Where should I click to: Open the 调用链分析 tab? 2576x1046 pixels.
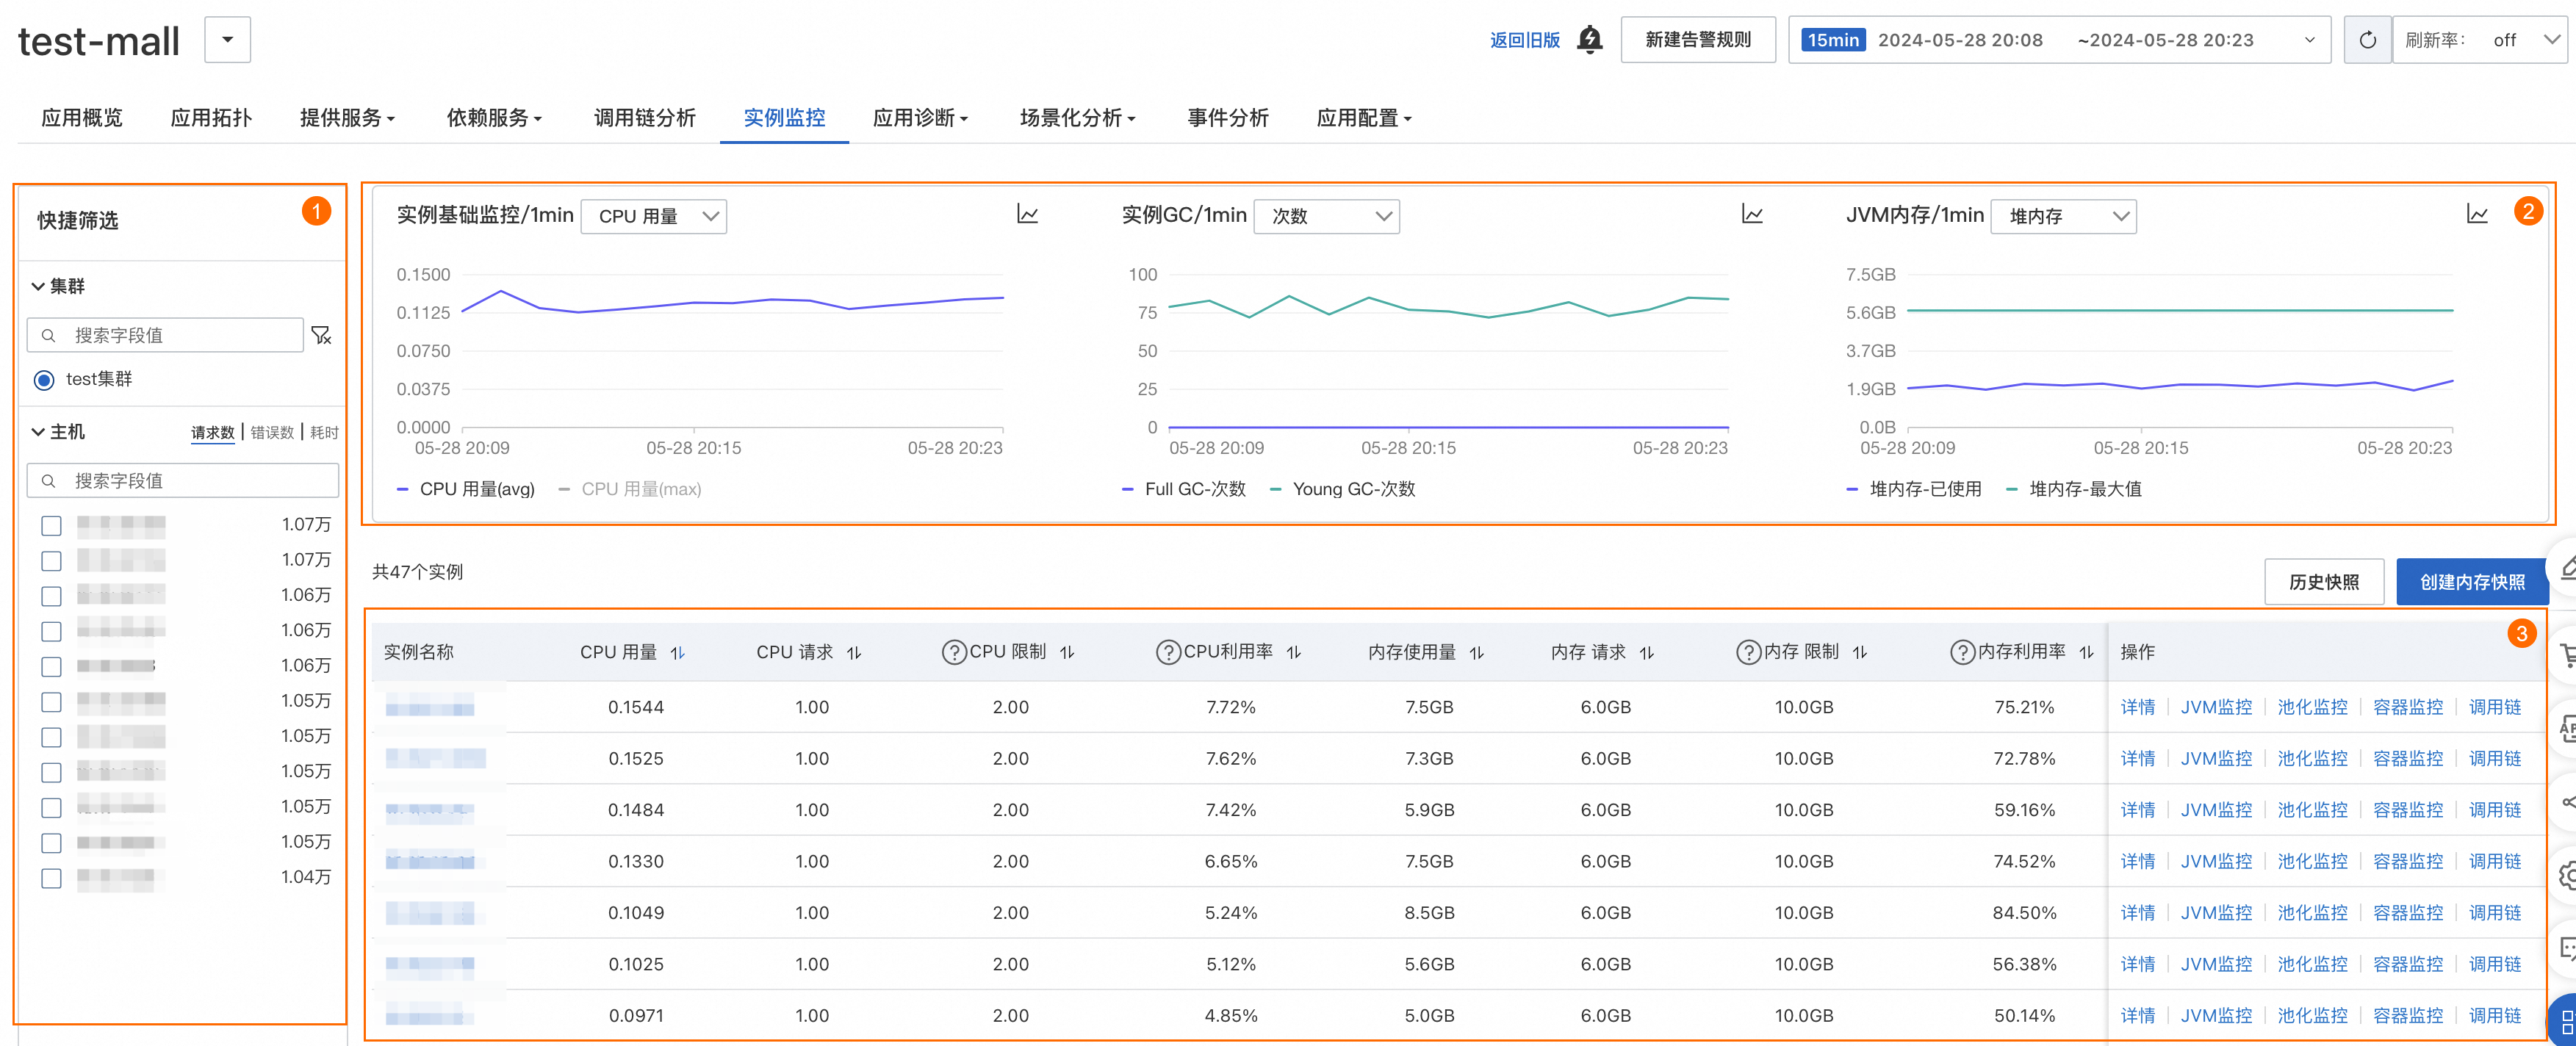click(x=644, y=118)
